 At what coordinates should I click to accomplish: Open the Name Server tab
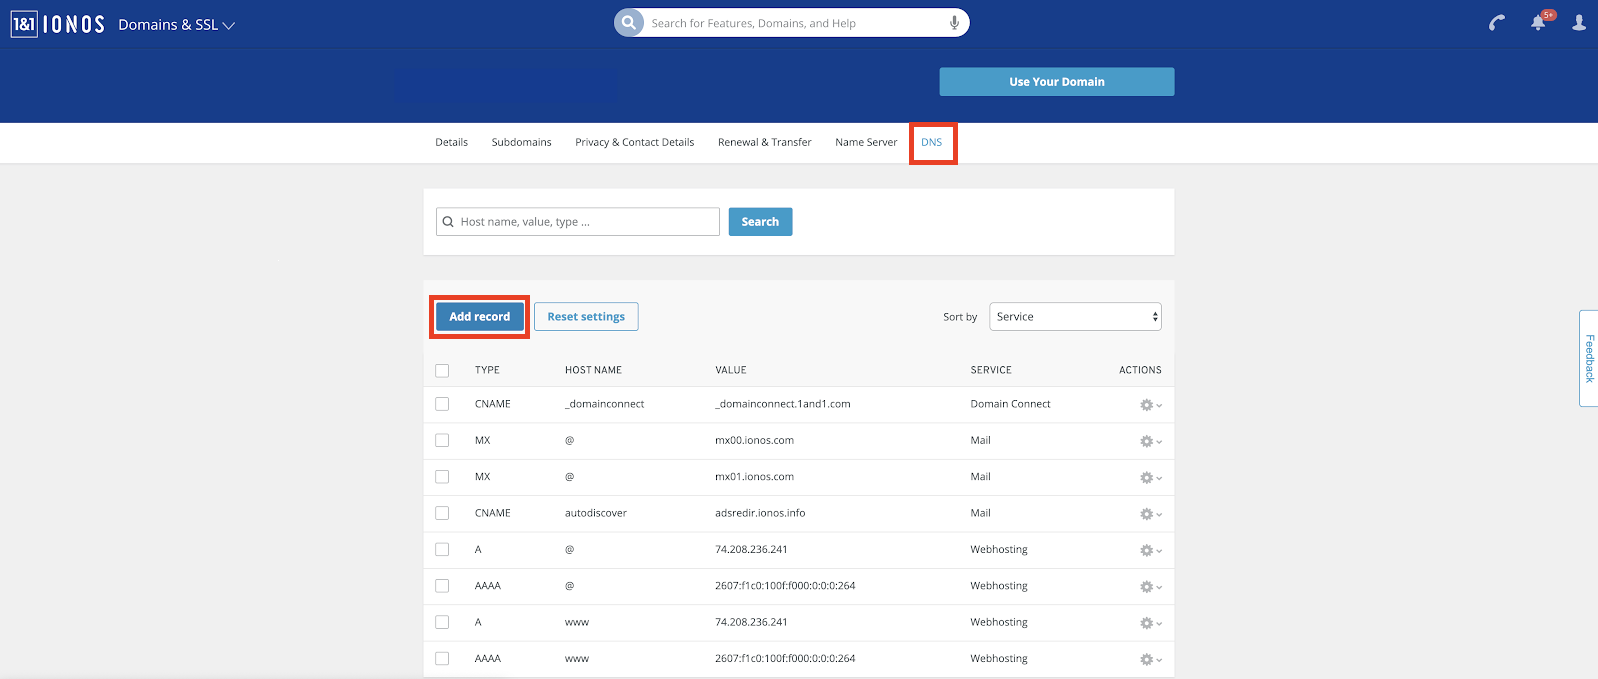tap(866, 142)
